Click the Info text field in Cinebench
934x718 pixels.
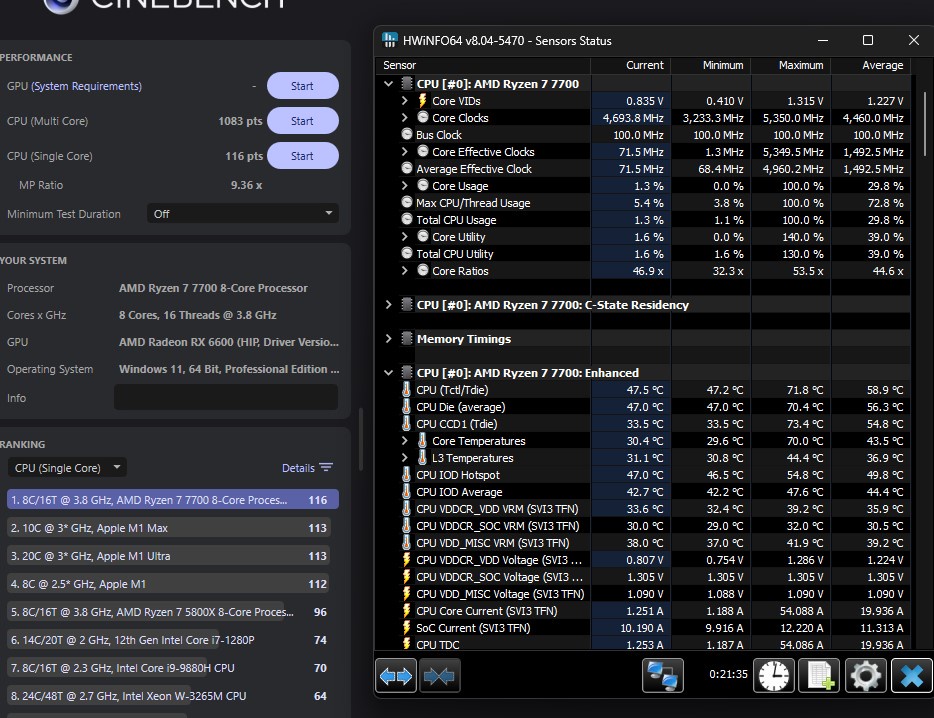click(226, 397)
